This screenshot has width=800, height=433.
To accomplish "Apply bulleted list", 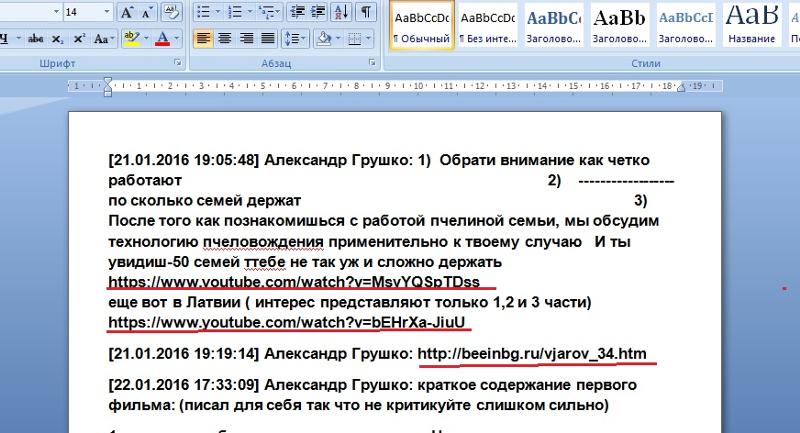I will pos(203,12).
